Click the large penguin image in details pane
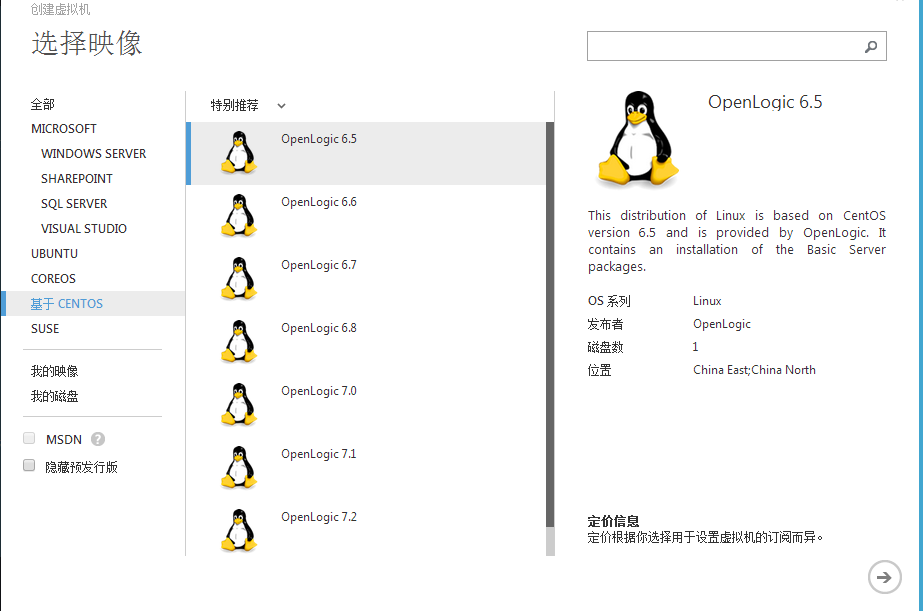Screen dimensions: 923x611 click(638, 139)
